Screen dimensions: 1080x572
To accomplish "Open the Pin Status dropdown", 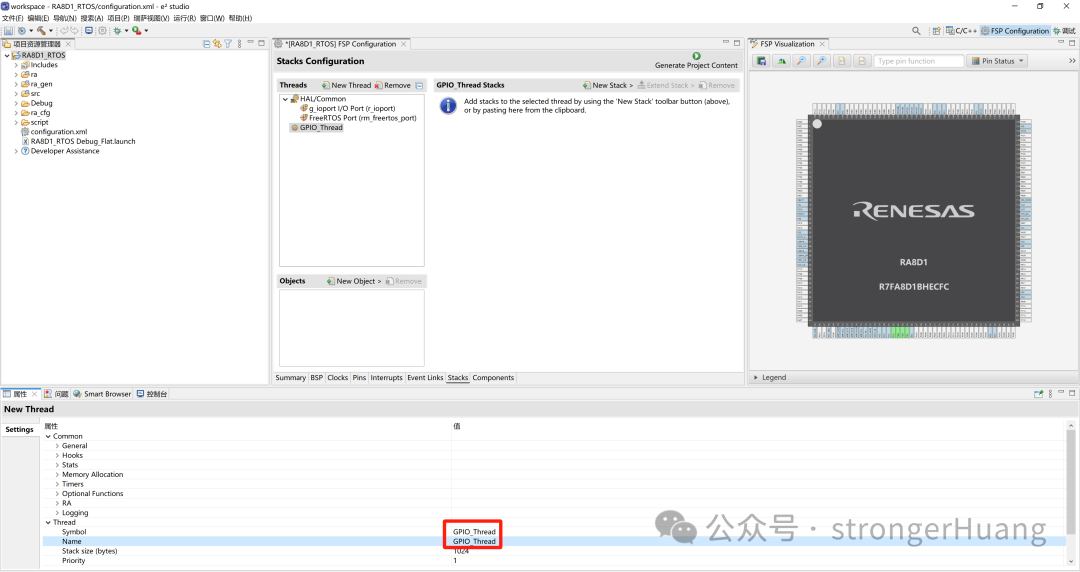I will coord(997,61).
